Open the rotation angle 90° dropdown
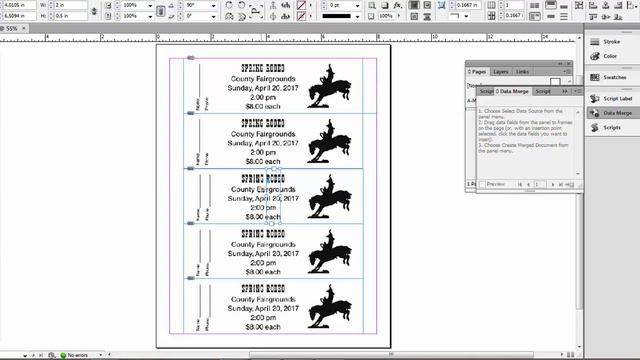Screen dimensions: 640x360 pos(213,6)
